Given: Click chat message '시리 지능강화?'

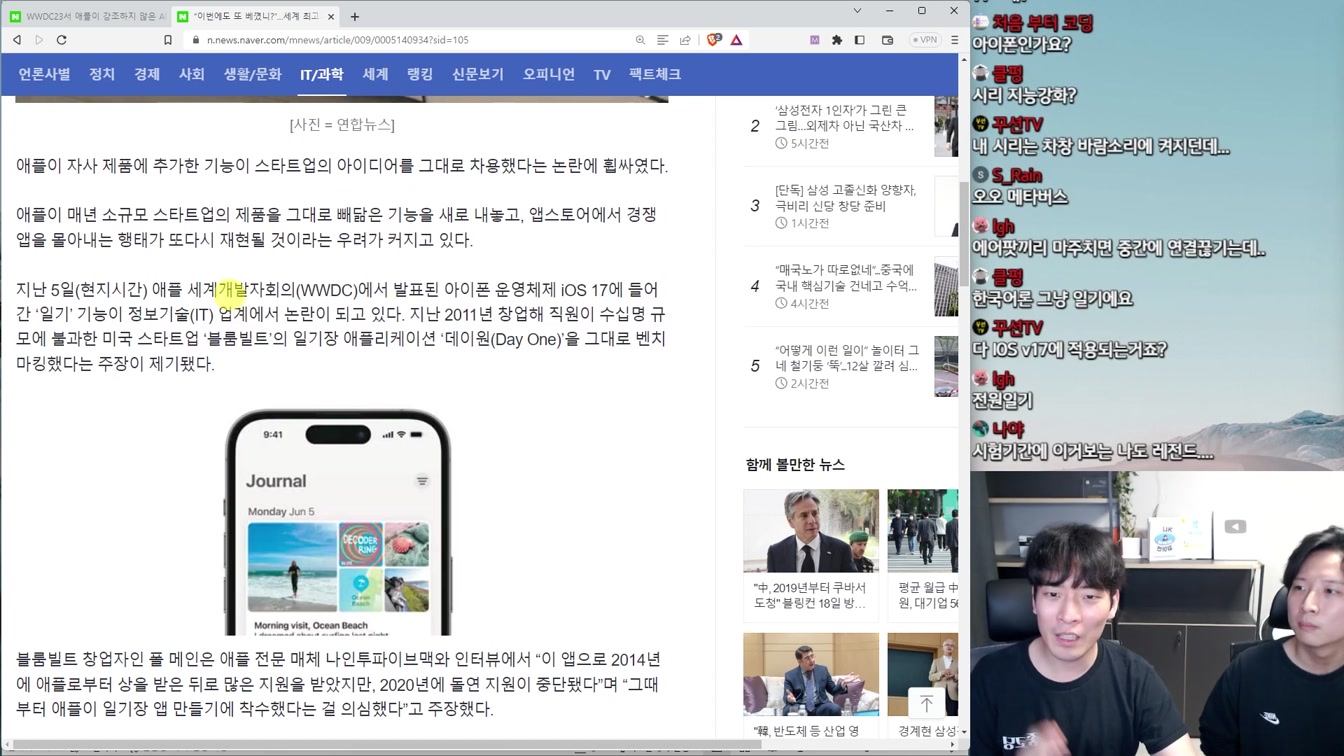Looking at the screenshot, I should click(1024, 96).
